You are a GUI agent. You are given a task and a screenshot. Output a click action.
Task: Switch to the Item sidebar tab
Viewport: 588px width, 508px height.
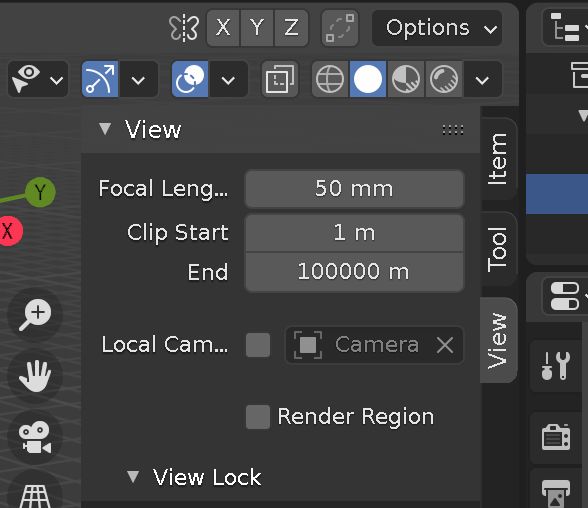point(498,159)
